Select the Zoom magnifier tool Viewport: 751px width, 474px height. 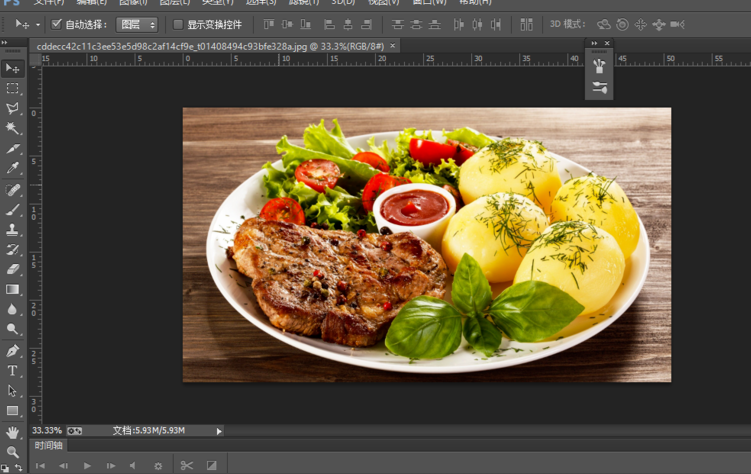click(13, 452)
